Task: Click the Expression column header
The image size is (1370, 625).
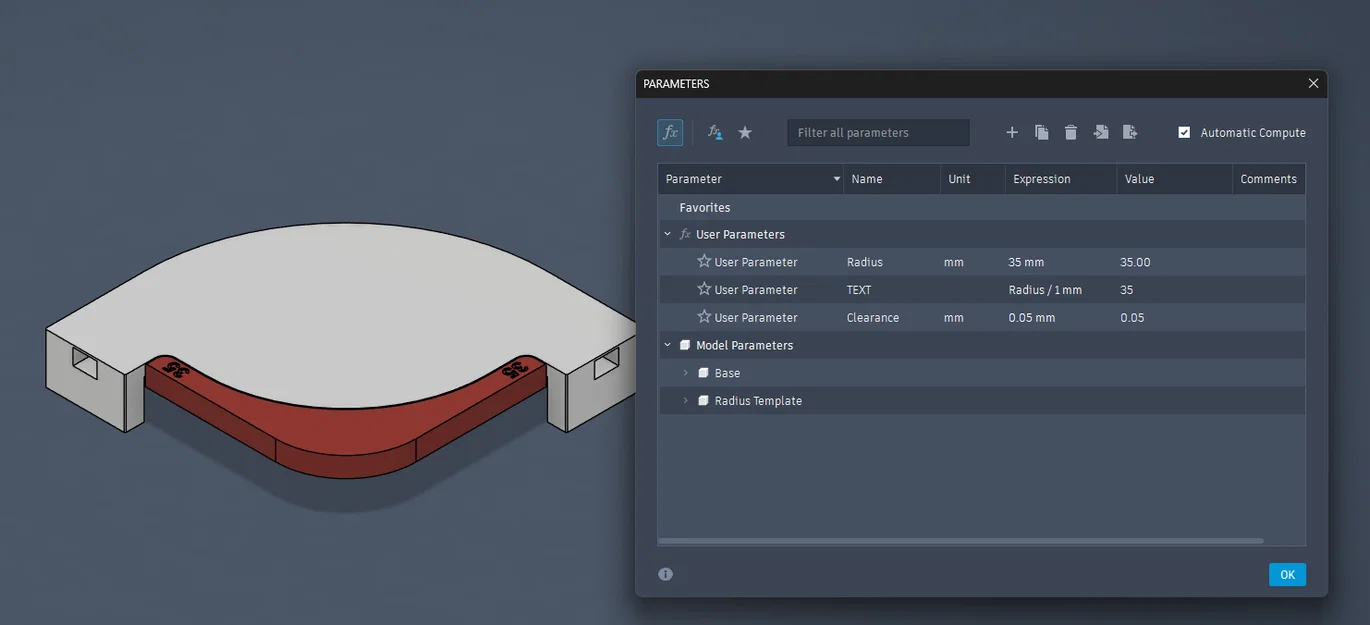Action: click(x=1061, y=179)
